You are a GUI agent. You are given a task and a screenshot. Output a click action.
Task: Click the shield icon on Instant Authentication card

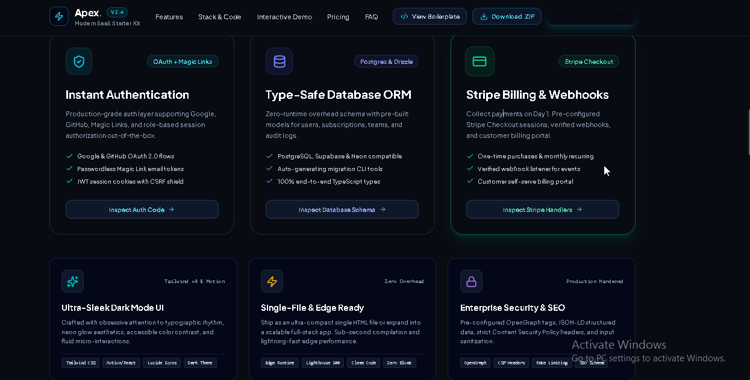(x=79, y=61)
